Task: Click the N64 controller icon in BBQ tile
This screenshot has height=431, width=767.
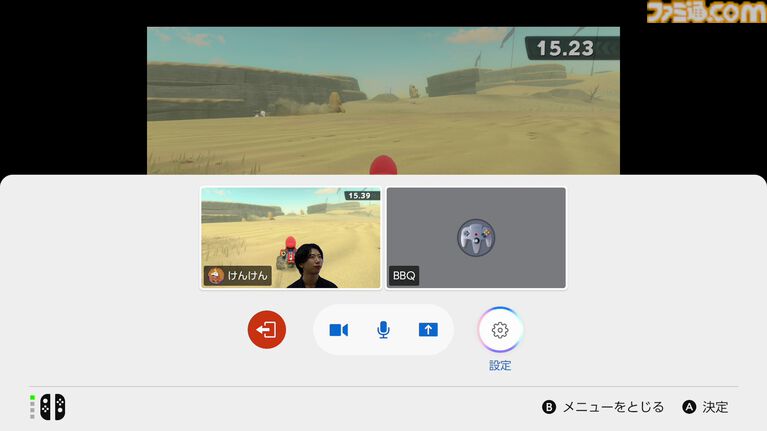Action: 476,237
